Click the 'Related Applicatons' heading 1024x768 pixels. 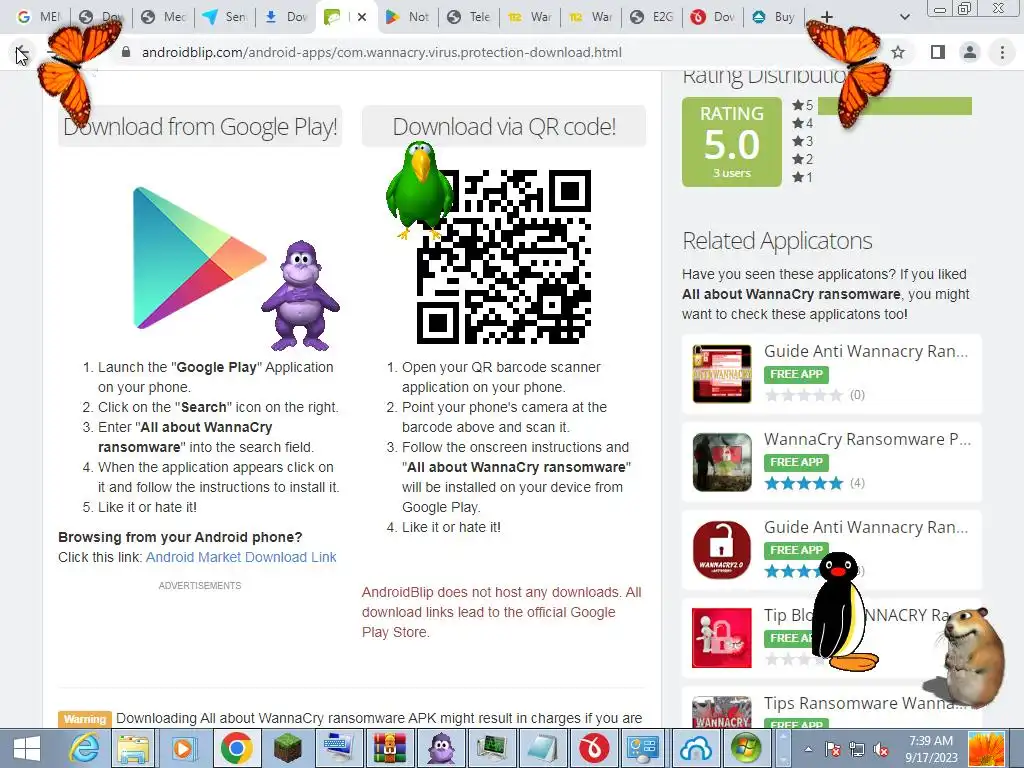click(x=777, y=241)
